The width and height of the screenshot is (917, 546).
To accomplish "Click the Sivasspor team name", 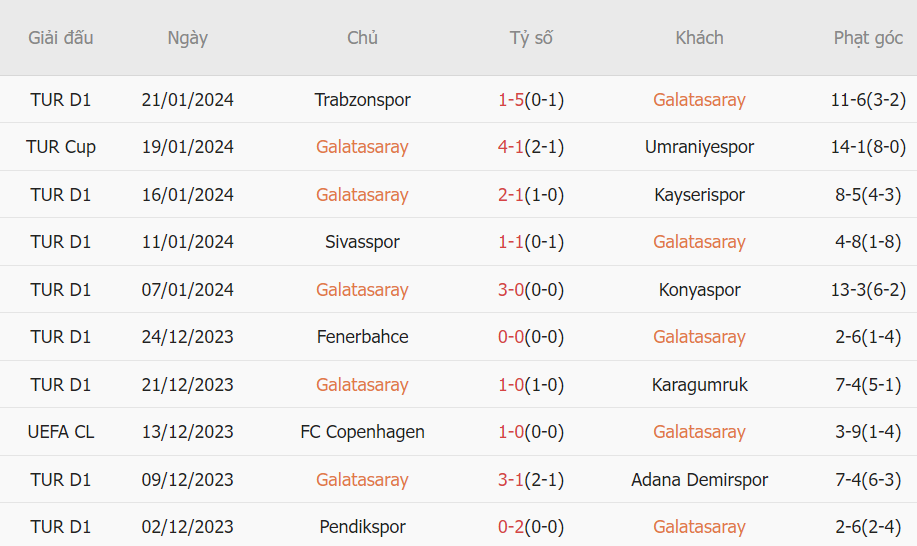I will point(362,242).
